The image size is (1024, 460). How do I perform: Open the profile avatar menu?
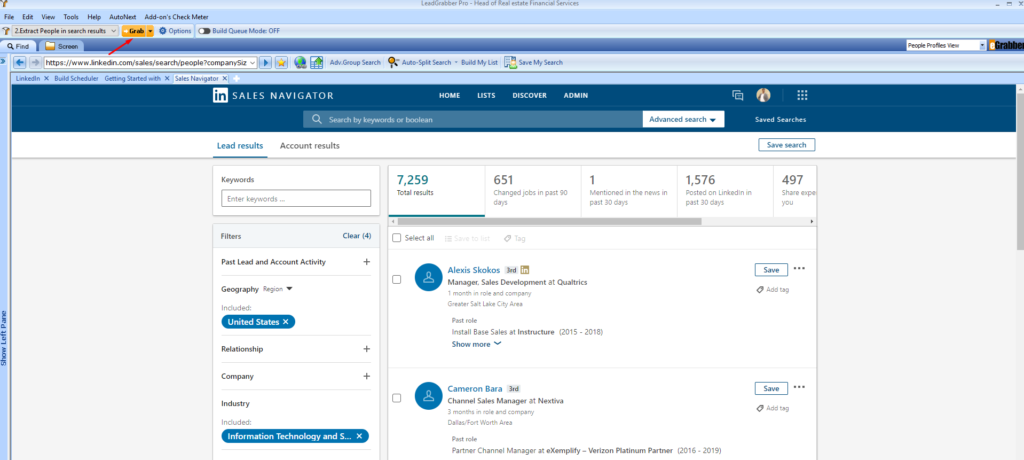point(763,95)
